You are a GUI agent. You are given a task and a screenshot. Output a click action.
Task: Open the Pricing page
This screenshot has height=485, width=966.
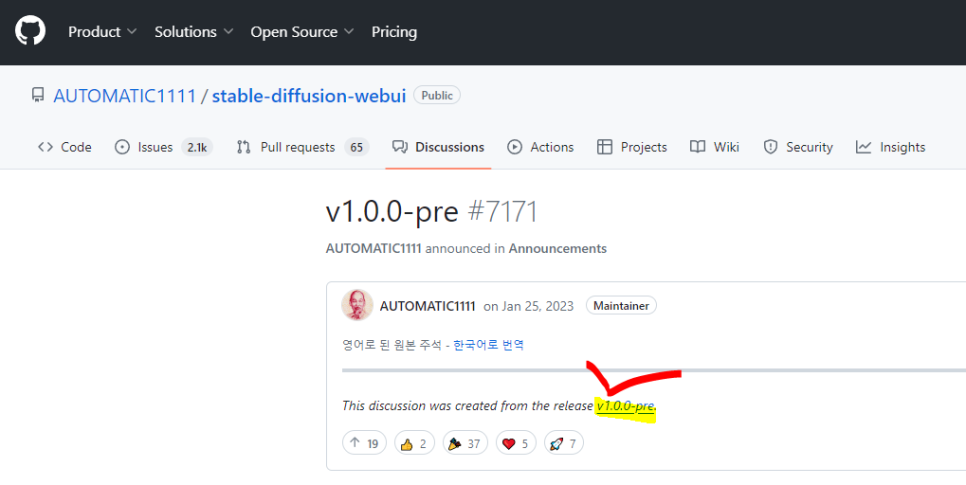pyautogui.click(x=394, y=32)
